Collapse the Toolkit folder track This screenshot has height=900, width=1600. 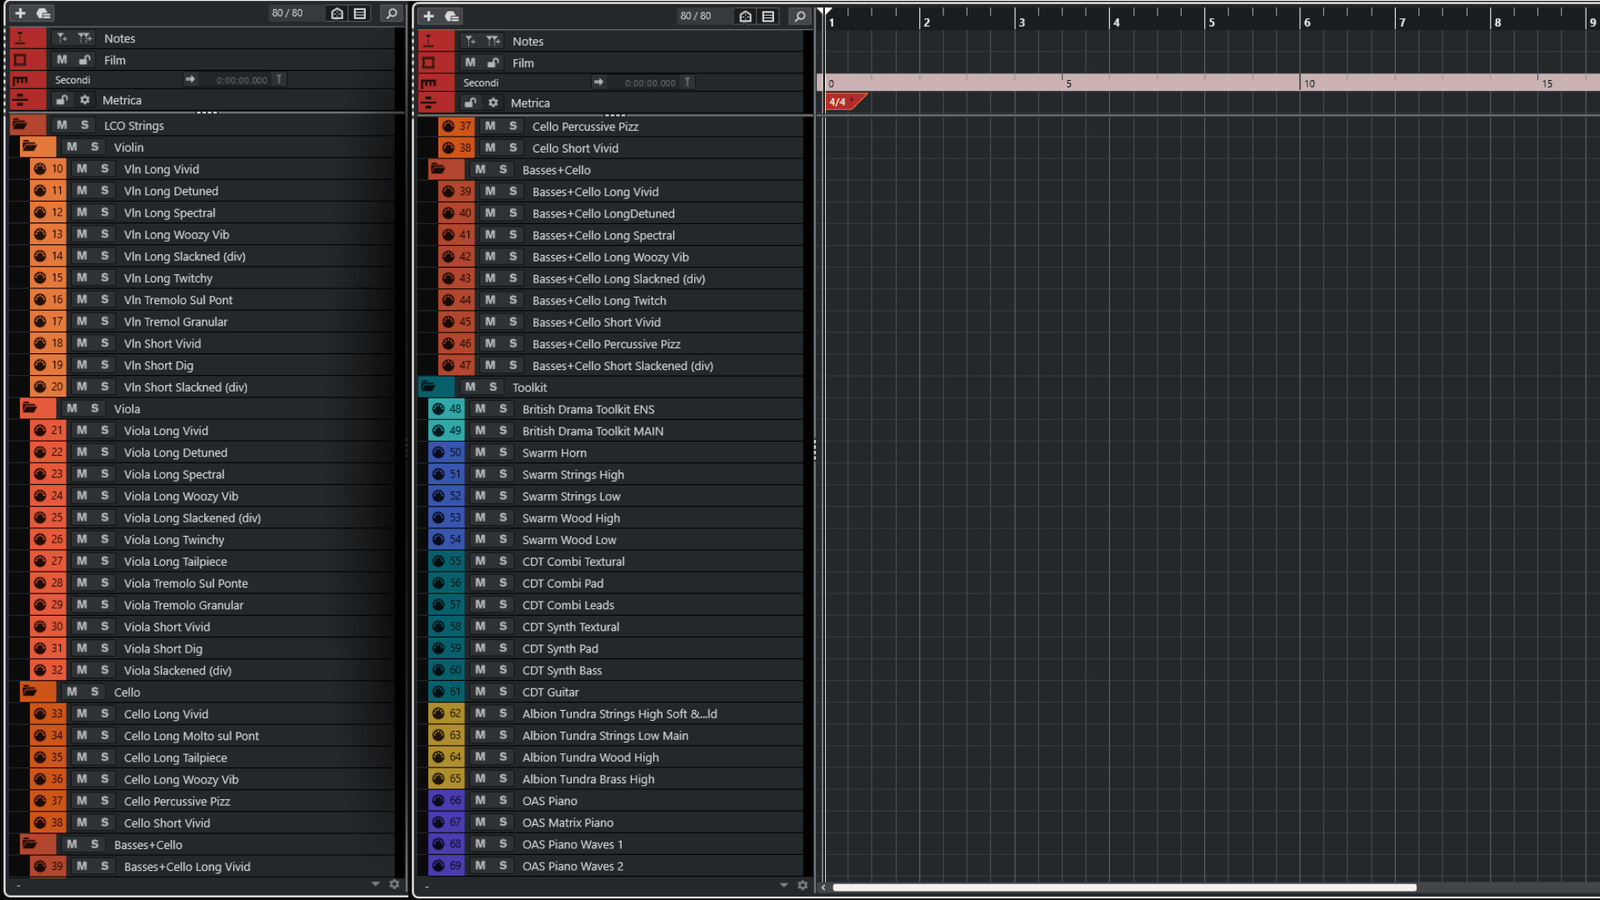[428, 387]
